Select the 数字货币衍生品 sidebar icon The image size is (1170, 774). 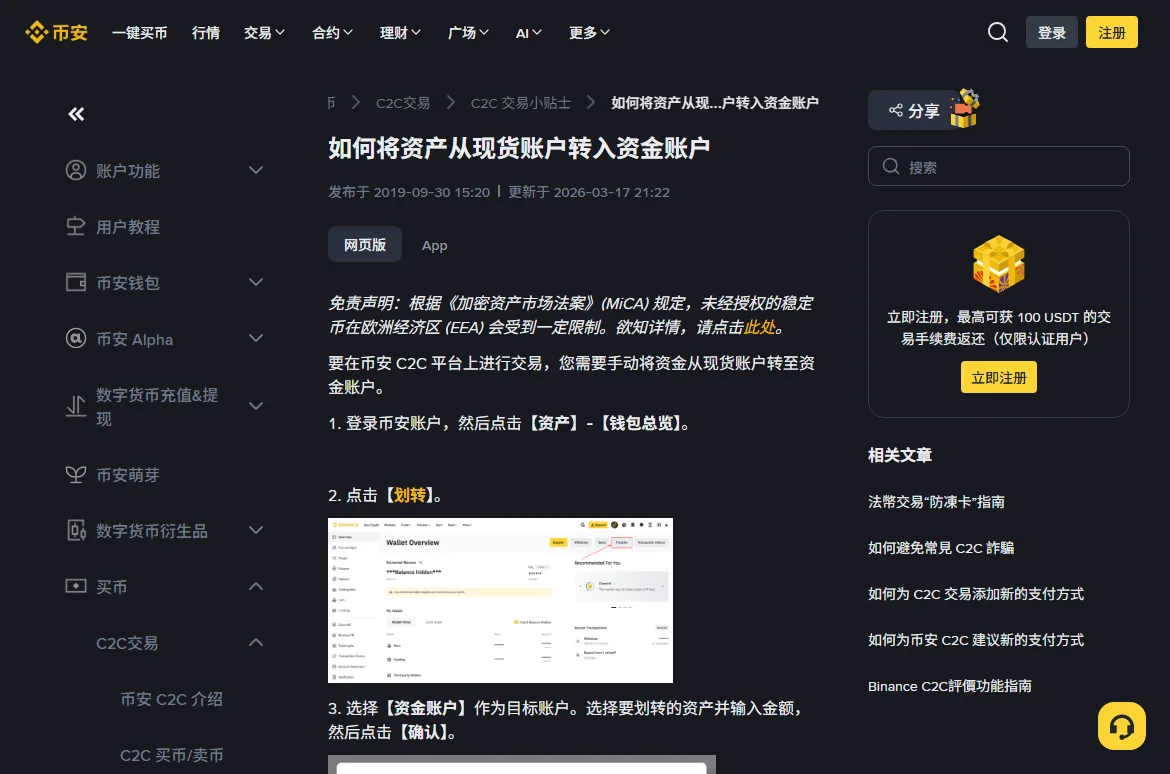click(75, 530)
